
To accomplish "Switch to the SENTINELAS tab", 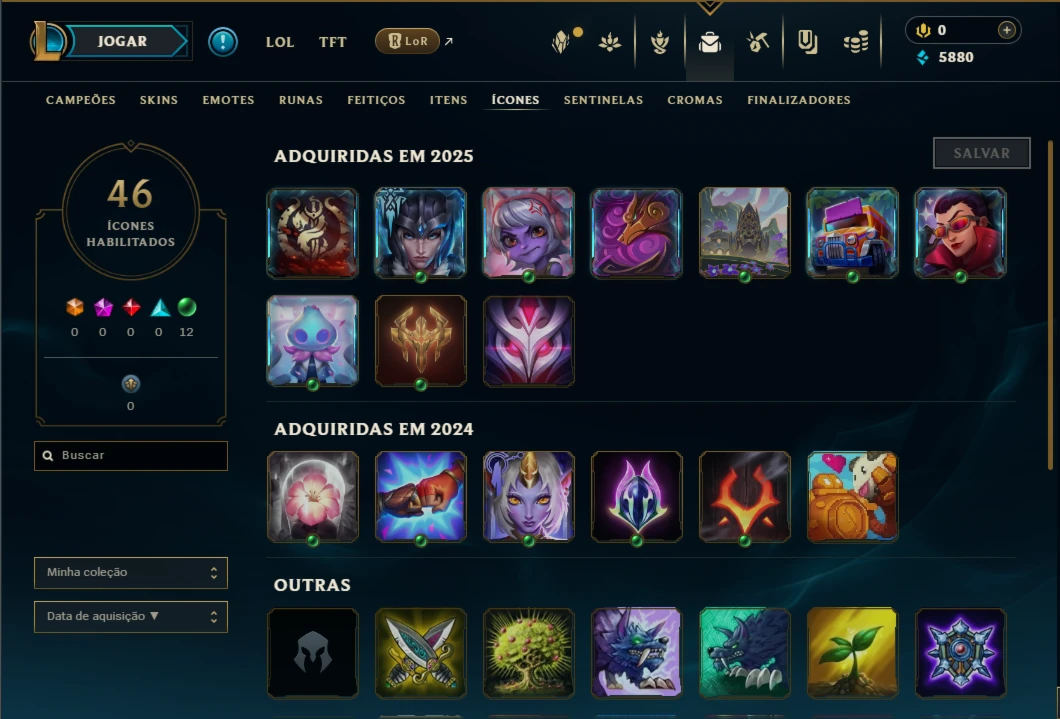I will click(604, 100).
